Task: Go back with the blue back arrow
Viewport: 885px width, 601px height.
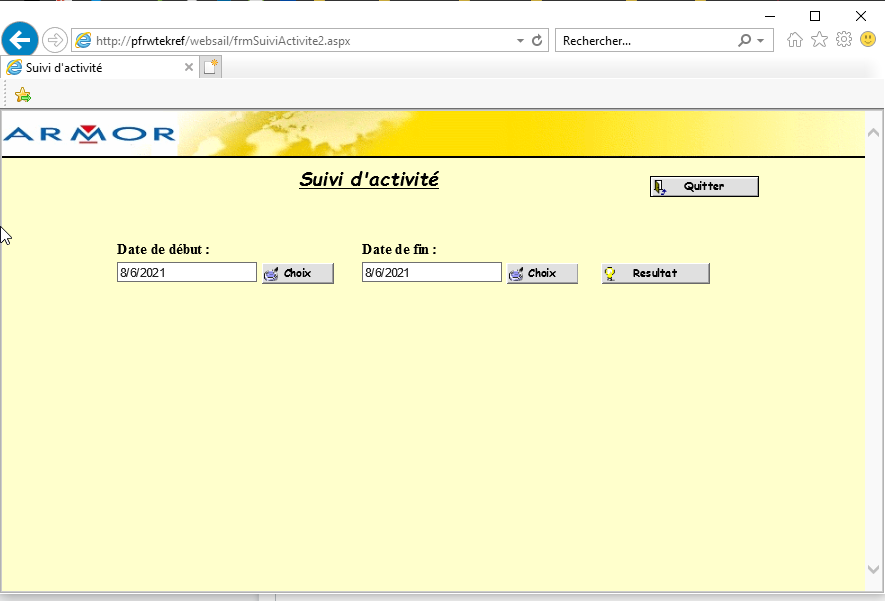Action: point(20,40)
